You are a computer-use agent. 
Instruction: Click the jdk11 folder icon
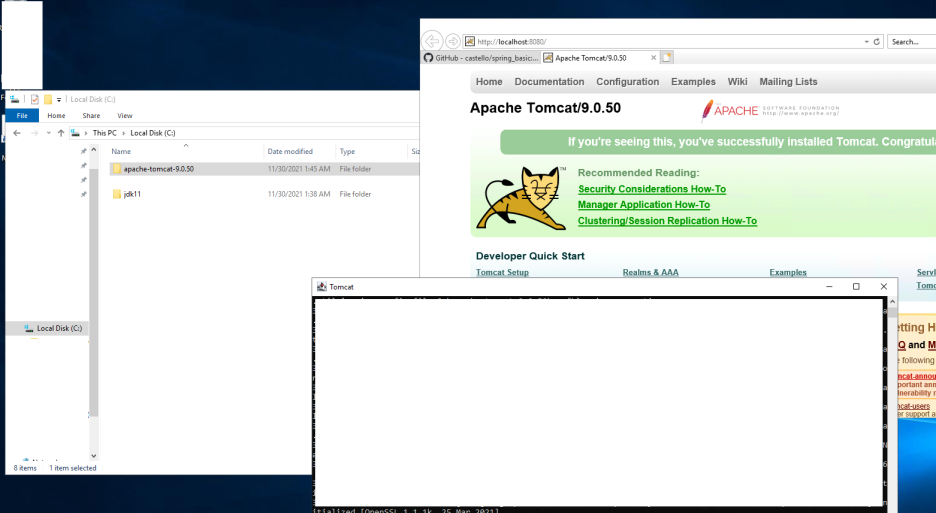pos(117,194)
